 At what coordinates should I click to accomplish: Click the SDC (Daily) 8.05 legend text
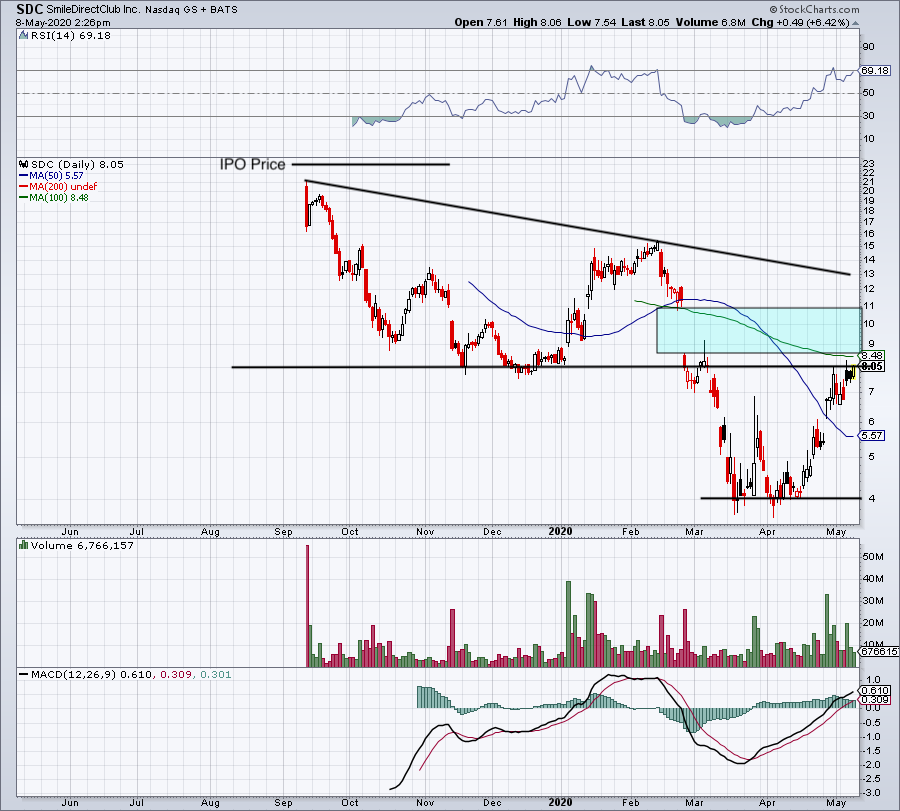77,164
